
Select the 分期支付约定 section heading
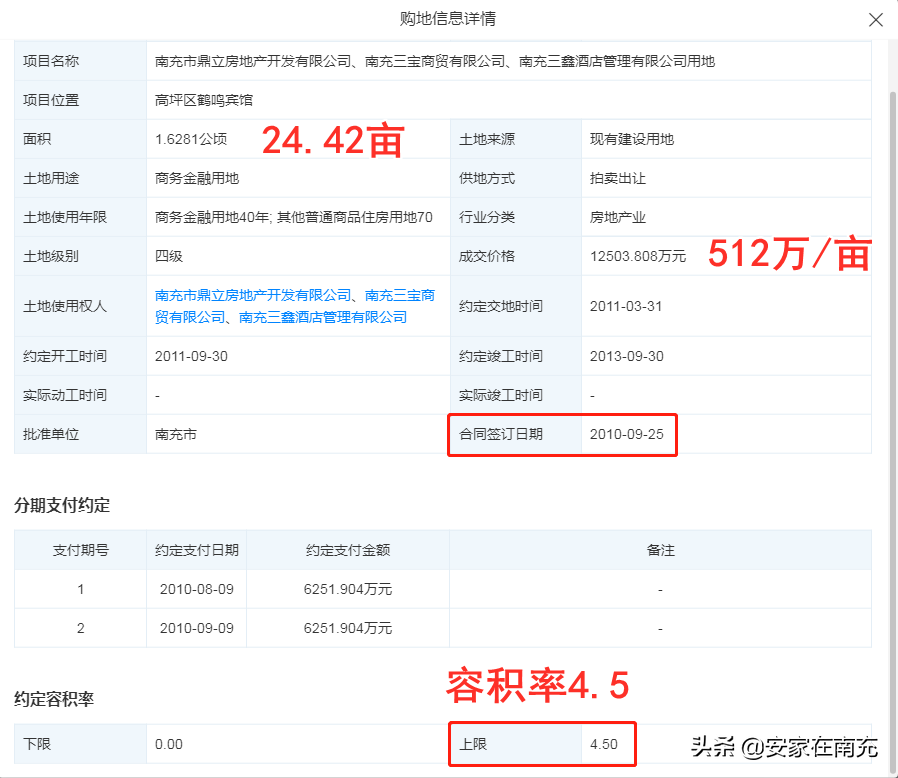tap(62, 505)
